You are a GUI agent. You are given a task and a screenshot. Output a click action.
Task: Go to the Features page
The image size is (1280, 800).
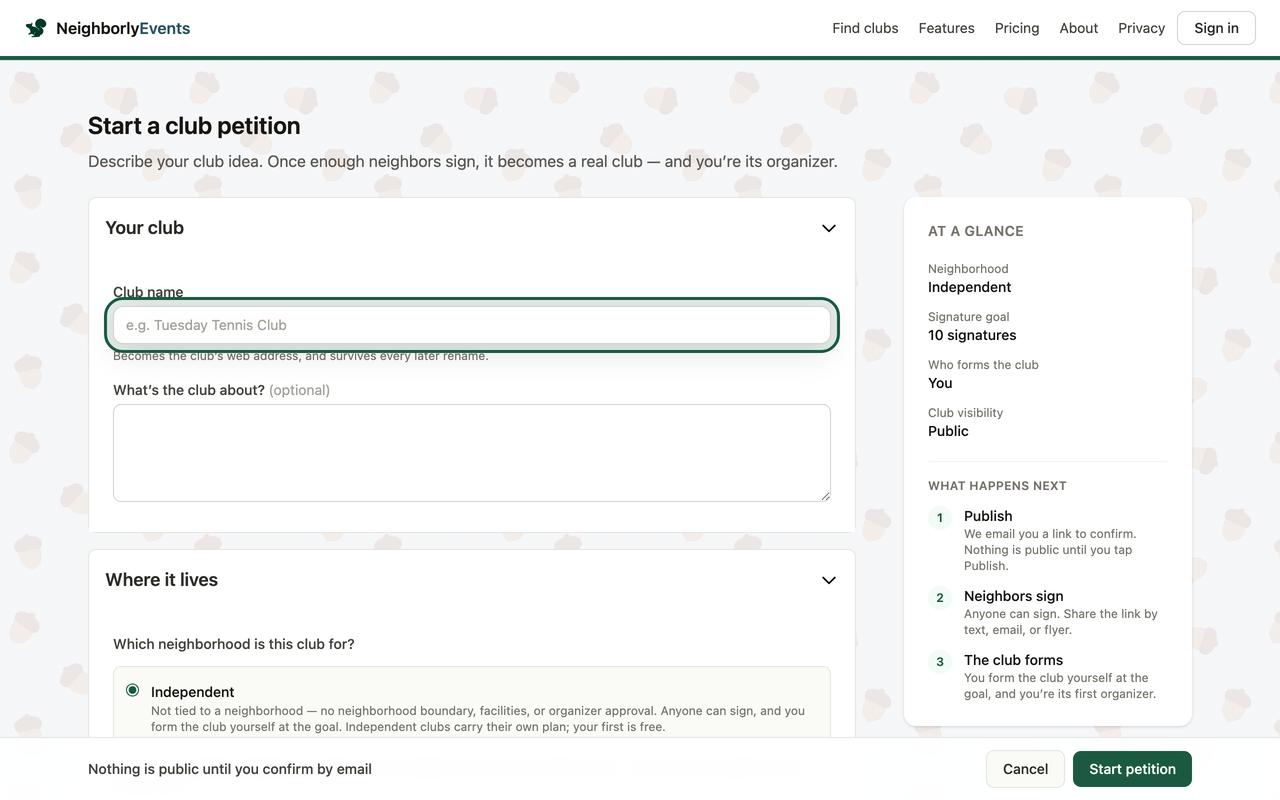(x=946, y=28)
